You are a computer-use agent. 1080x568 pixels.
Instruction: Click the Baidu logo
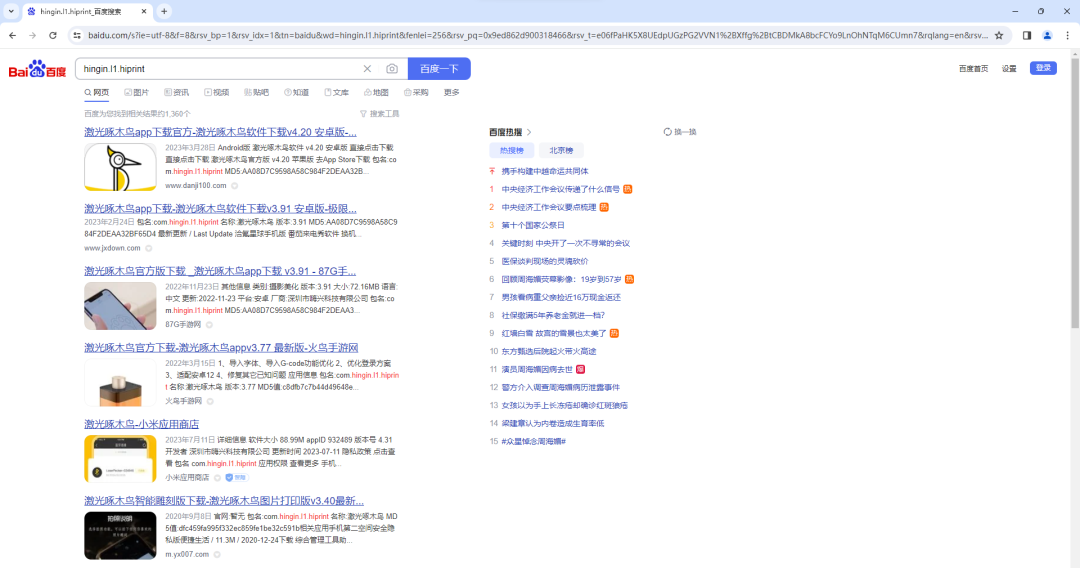tap(37, 69)
